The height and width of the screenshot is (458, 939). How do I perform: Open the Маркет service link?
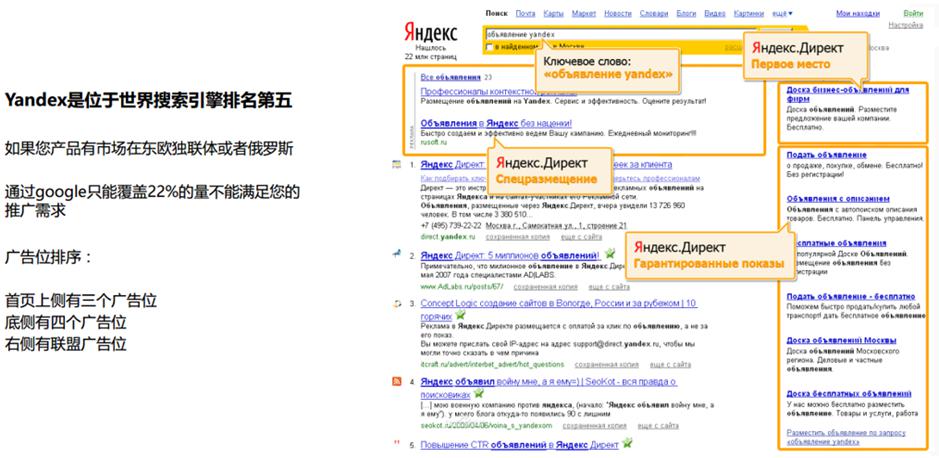[x=583, y=13]
